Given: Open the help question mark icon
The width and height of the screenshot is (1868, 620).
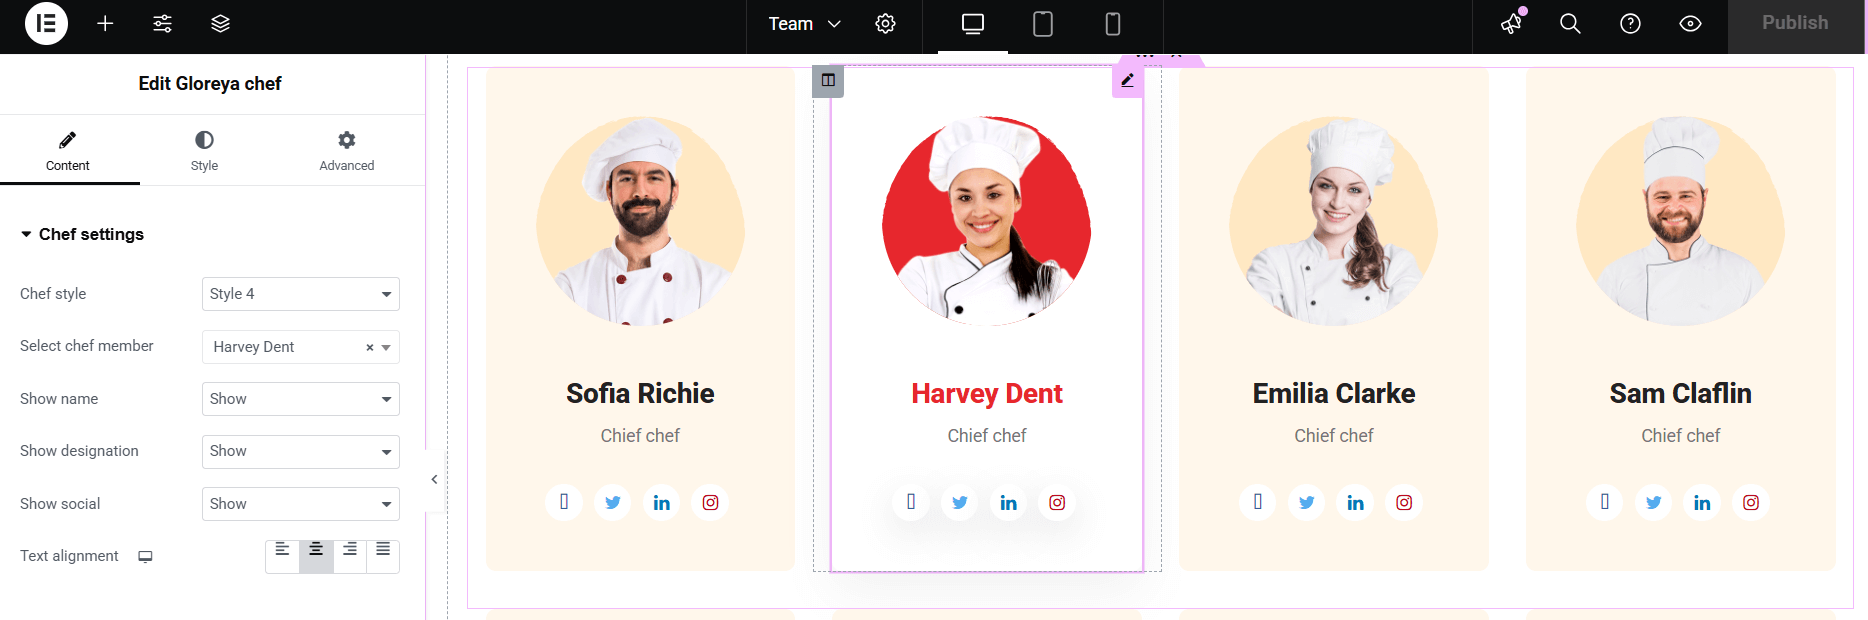Looking at the screenshot, I should pos(1630,23).
